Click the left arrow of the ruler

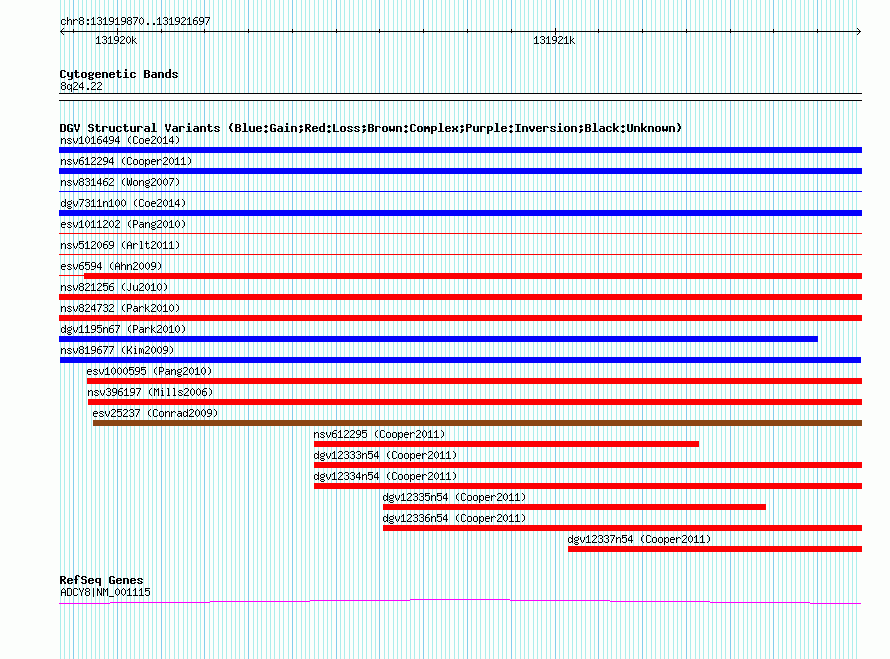(x=62, y=32)
